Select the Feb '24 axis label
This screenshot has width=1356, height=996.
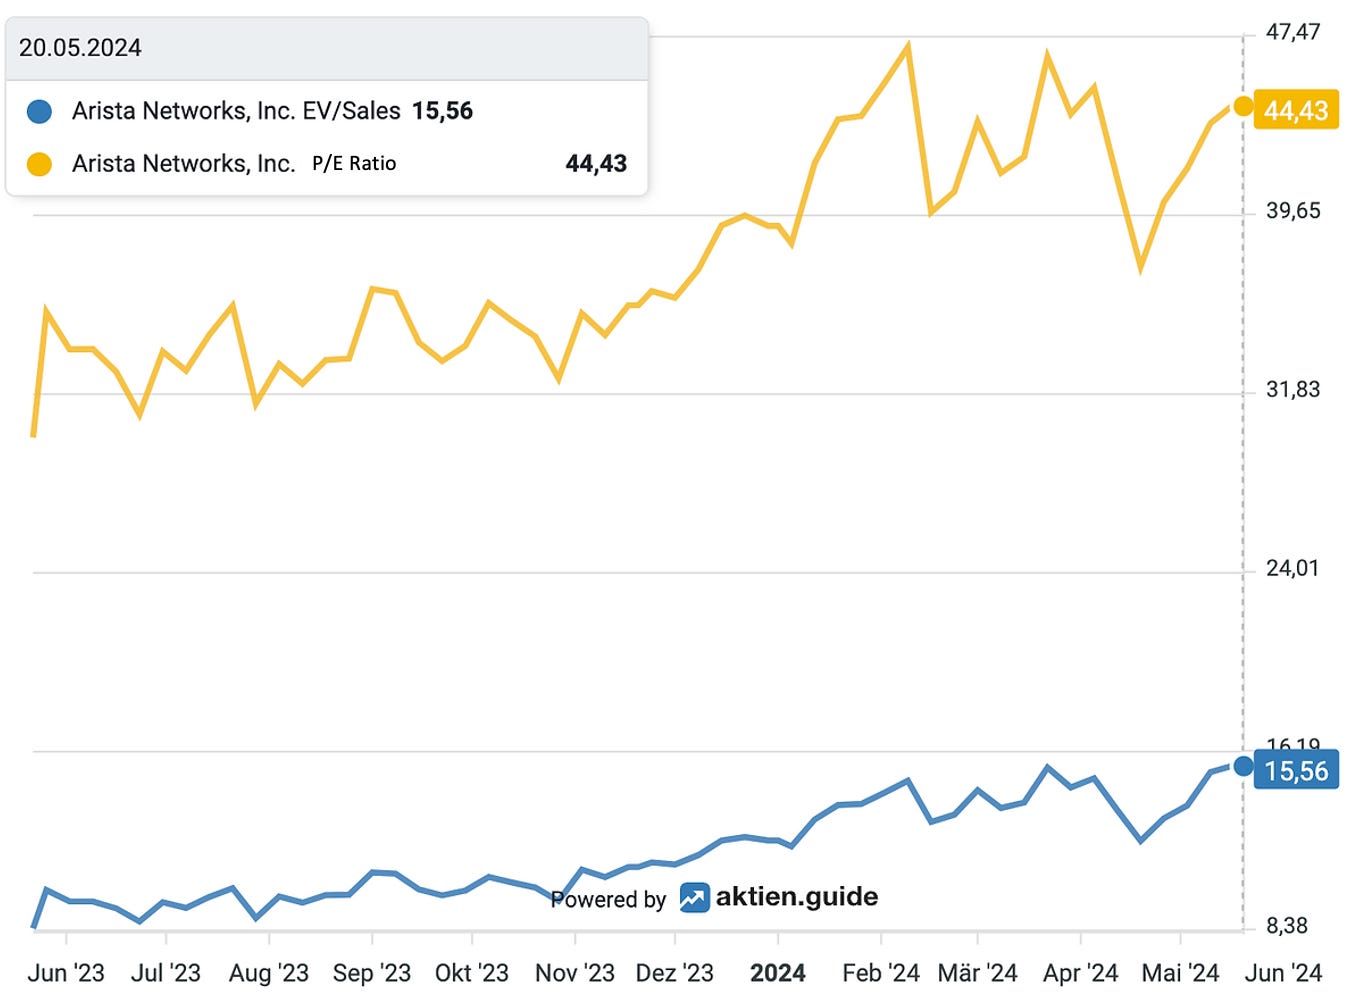point(881,972)
